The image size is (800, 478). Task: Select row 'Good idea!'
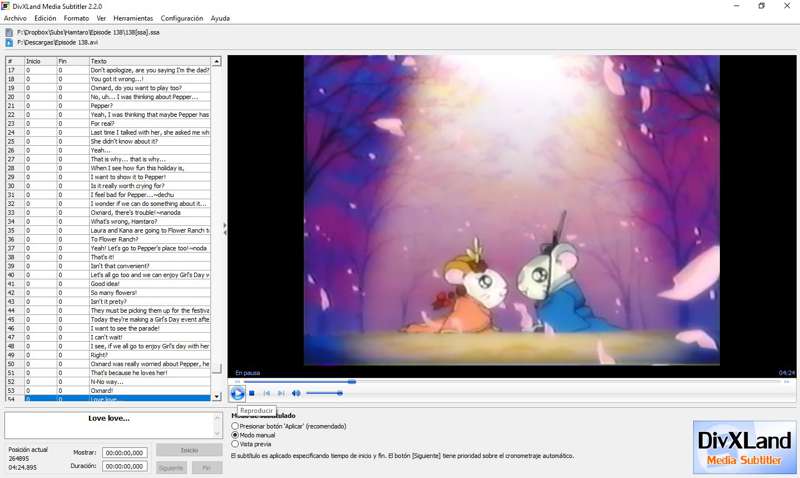(108, 284)
